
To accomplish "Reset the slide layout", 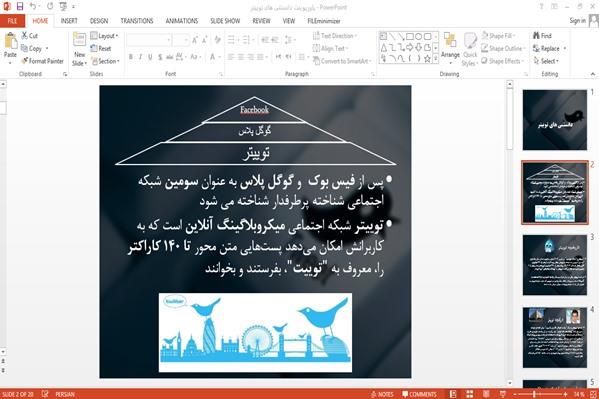I will 101,49.
